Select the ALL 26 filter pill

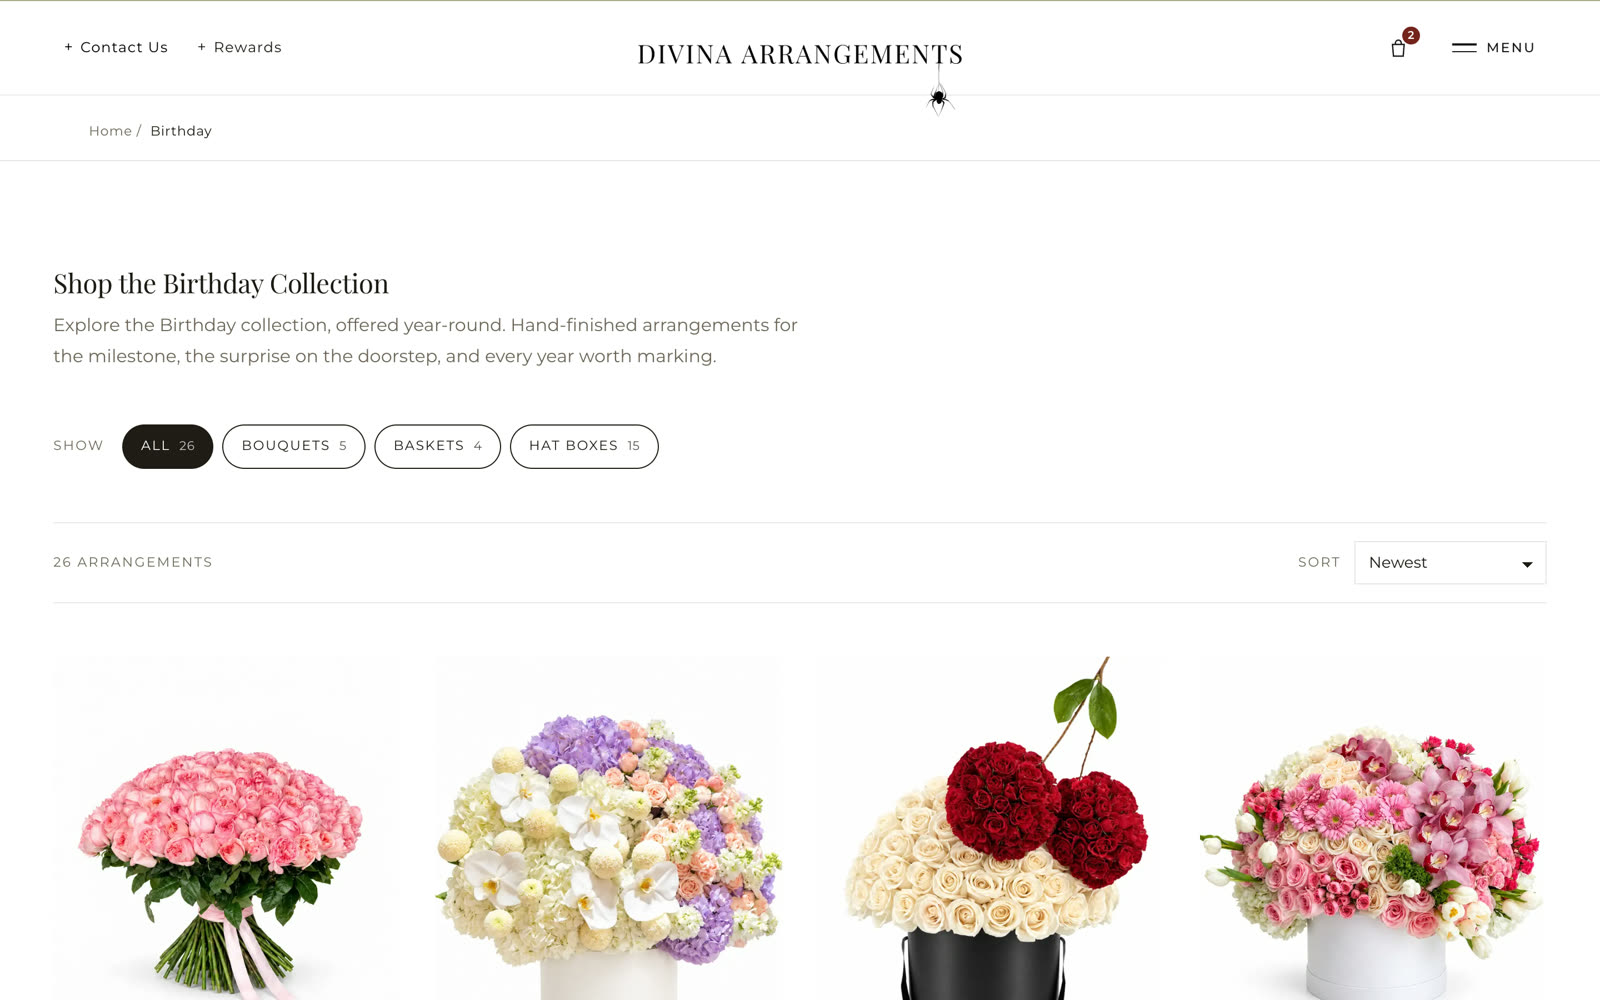[x=168, y=446]
